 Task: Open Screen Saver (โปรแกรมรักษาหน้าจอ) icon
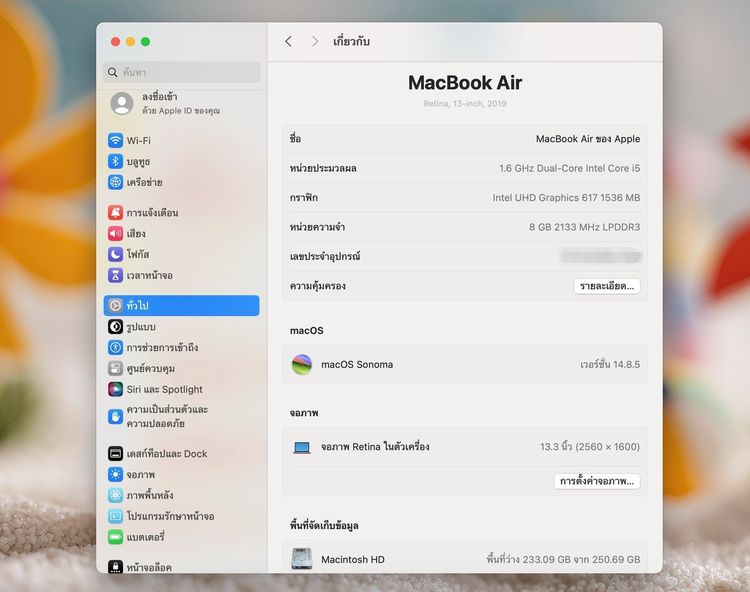tap(115, 516)
